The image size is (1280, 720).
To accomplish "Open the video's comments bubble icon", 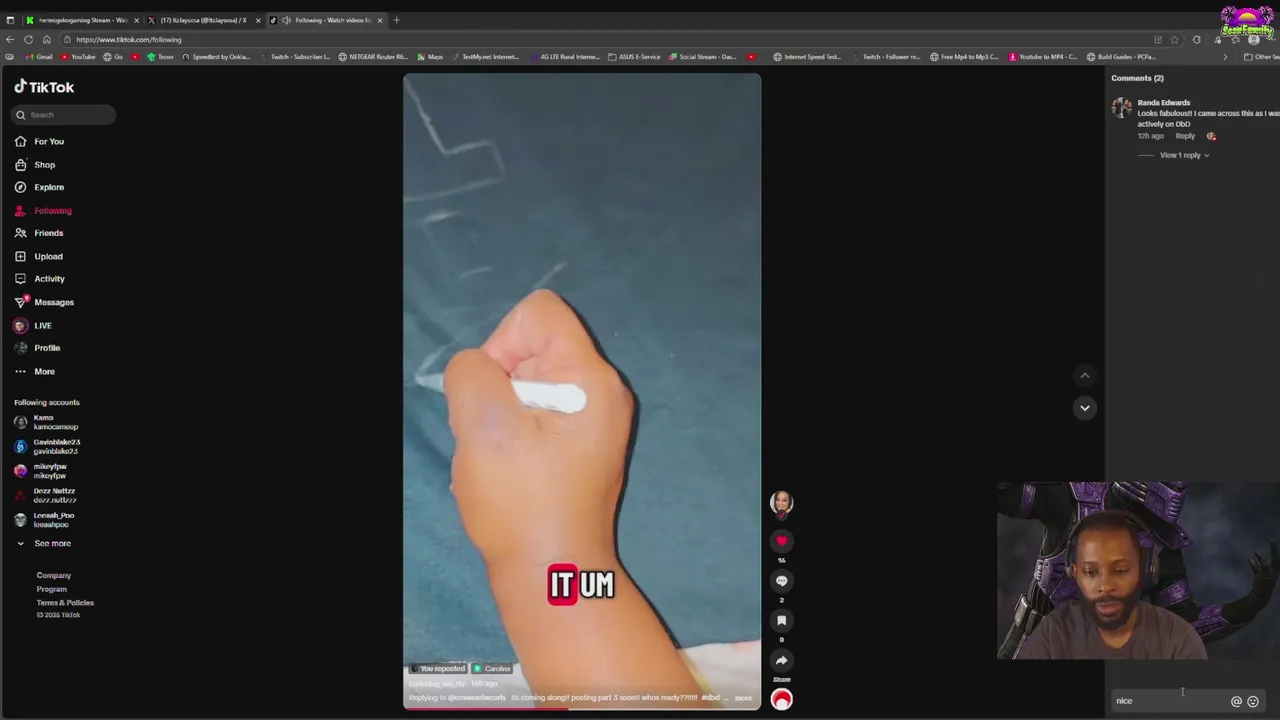I will 782,581.
